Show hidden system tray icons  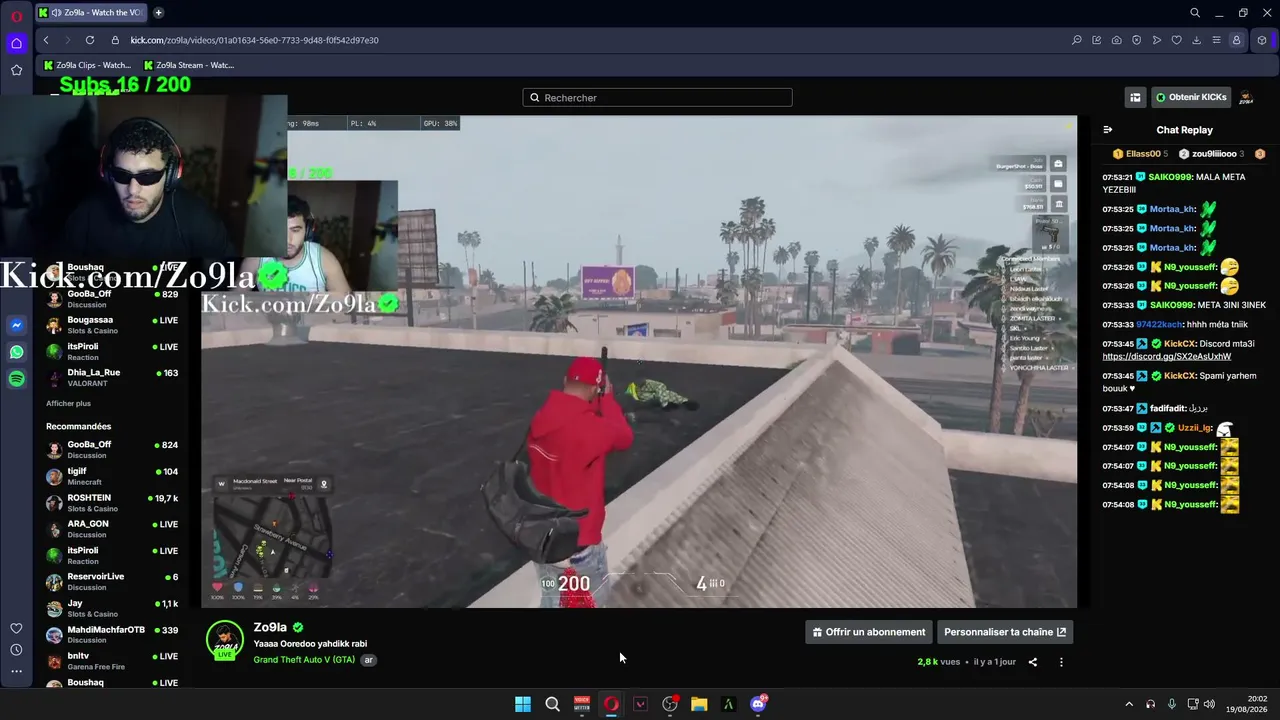(1129, 704)
